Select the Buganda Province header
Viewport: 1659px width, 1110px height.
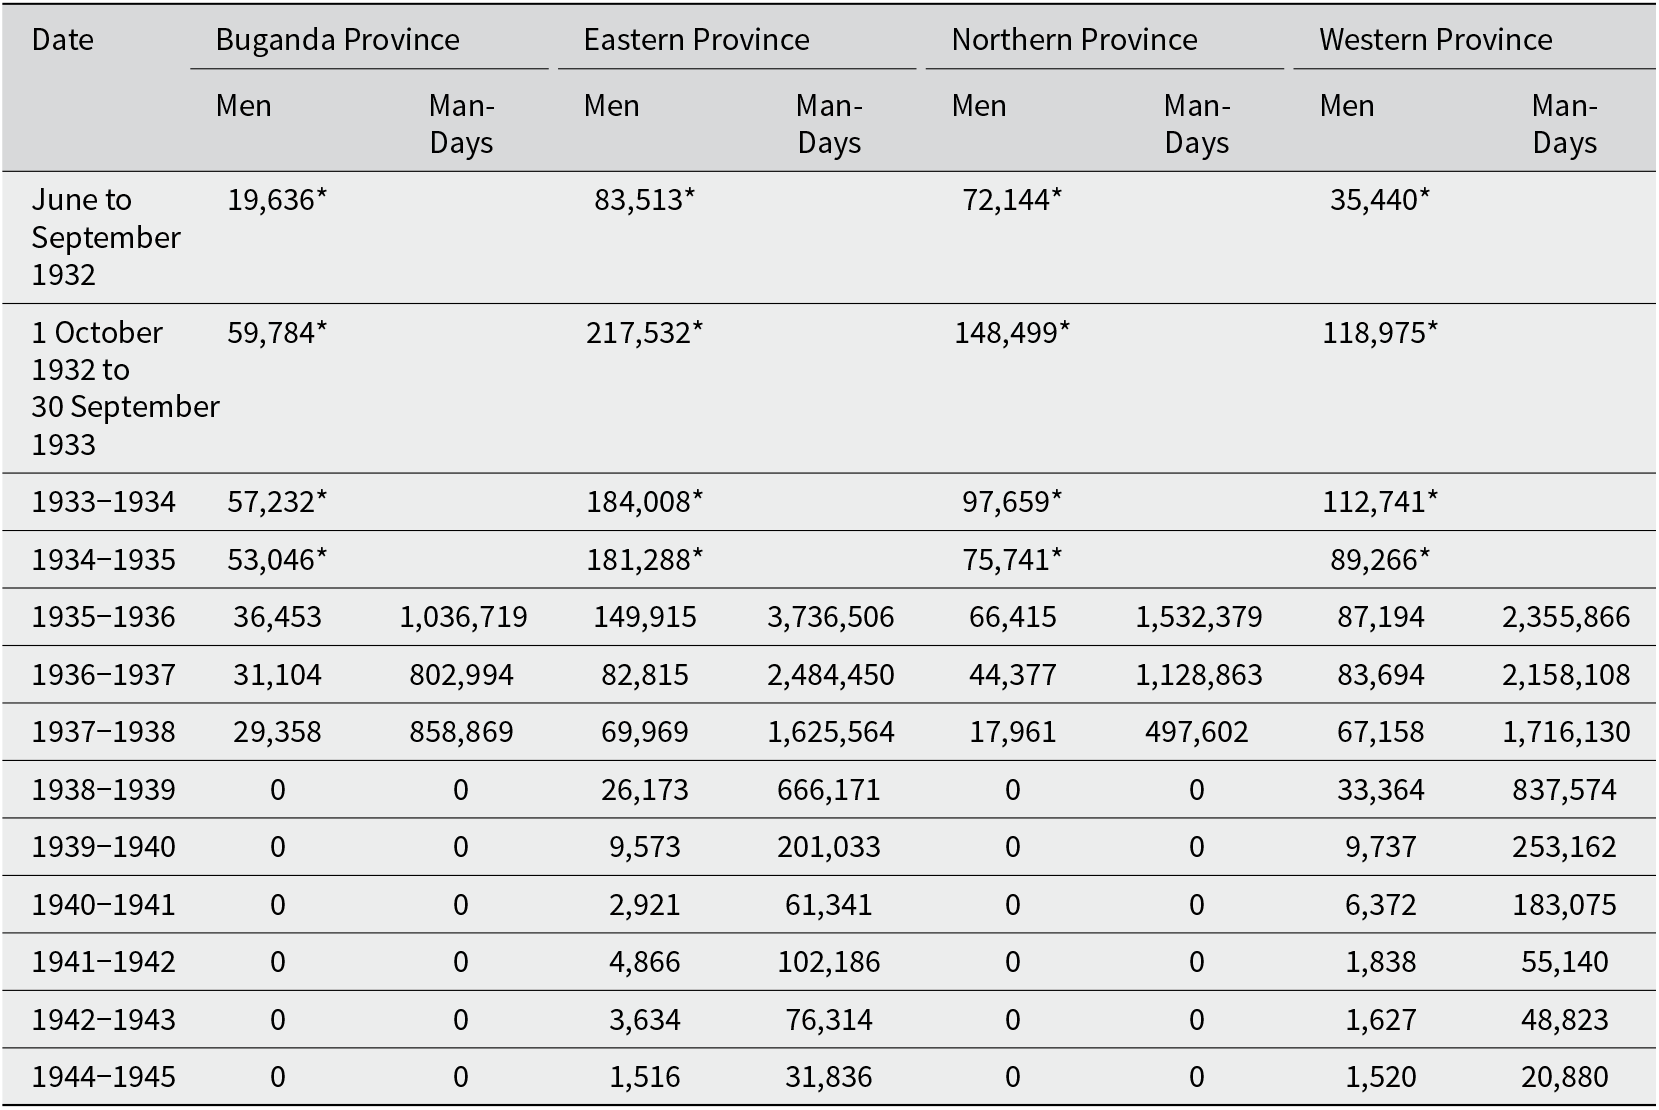pos(338,40)
